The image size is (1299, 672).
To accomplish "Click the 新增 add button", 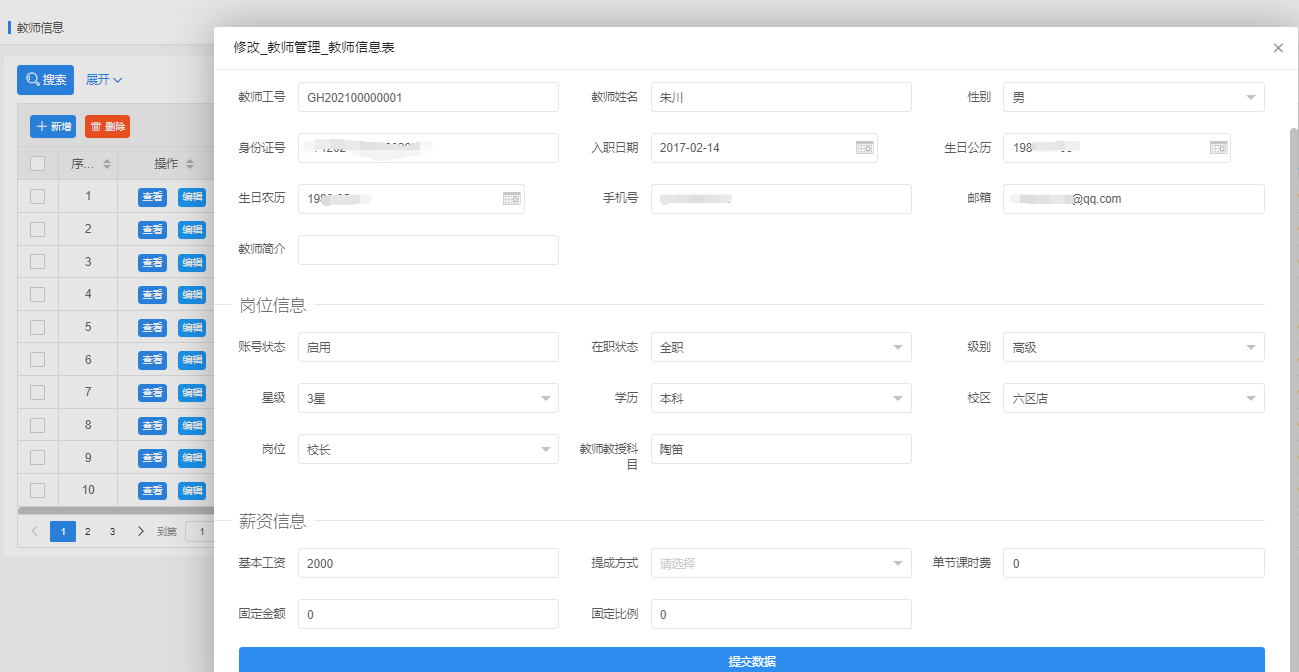I will click(x=53, y=127).
